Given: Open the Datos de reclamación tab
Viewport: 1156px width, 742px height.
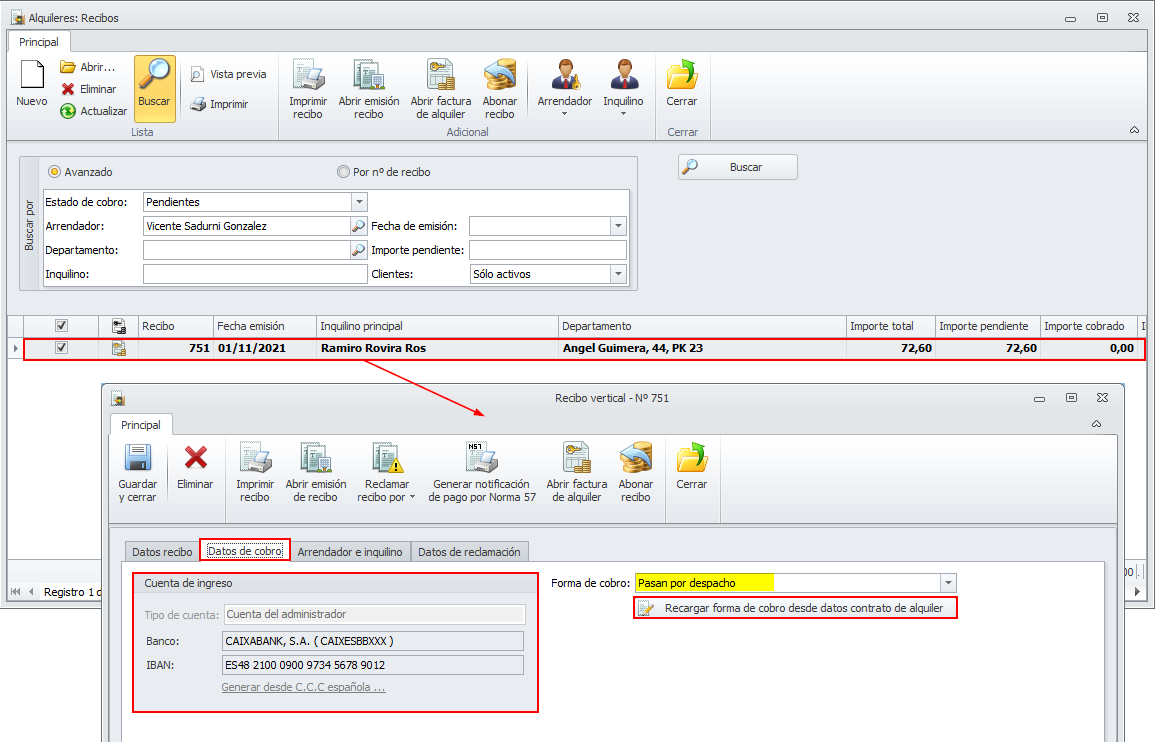Looking at the screenshot, I should (x=470, y=552).
